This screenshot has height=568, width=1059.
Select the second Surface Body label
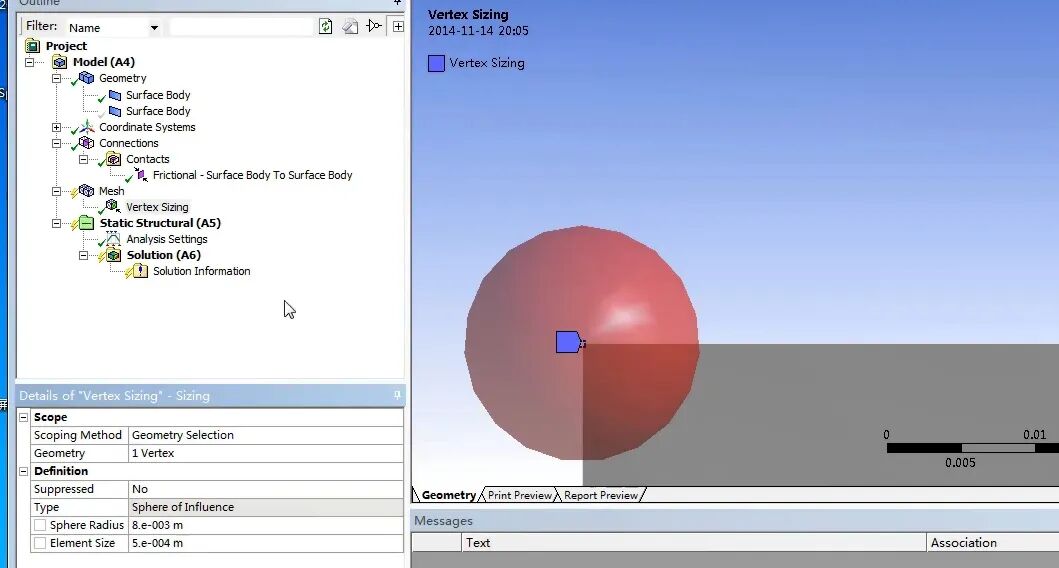tap(158, 111)
